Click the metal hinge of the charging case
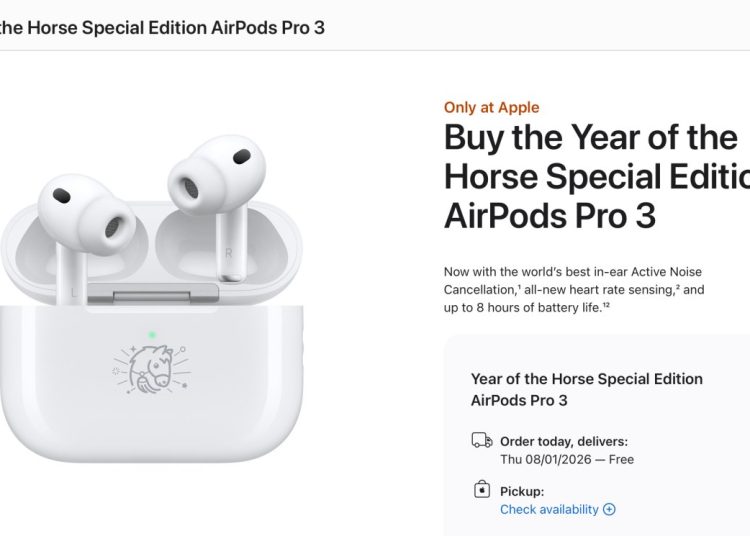Image resolution: width=750 pixels, height=536 pixels. [x=150, y=293]
